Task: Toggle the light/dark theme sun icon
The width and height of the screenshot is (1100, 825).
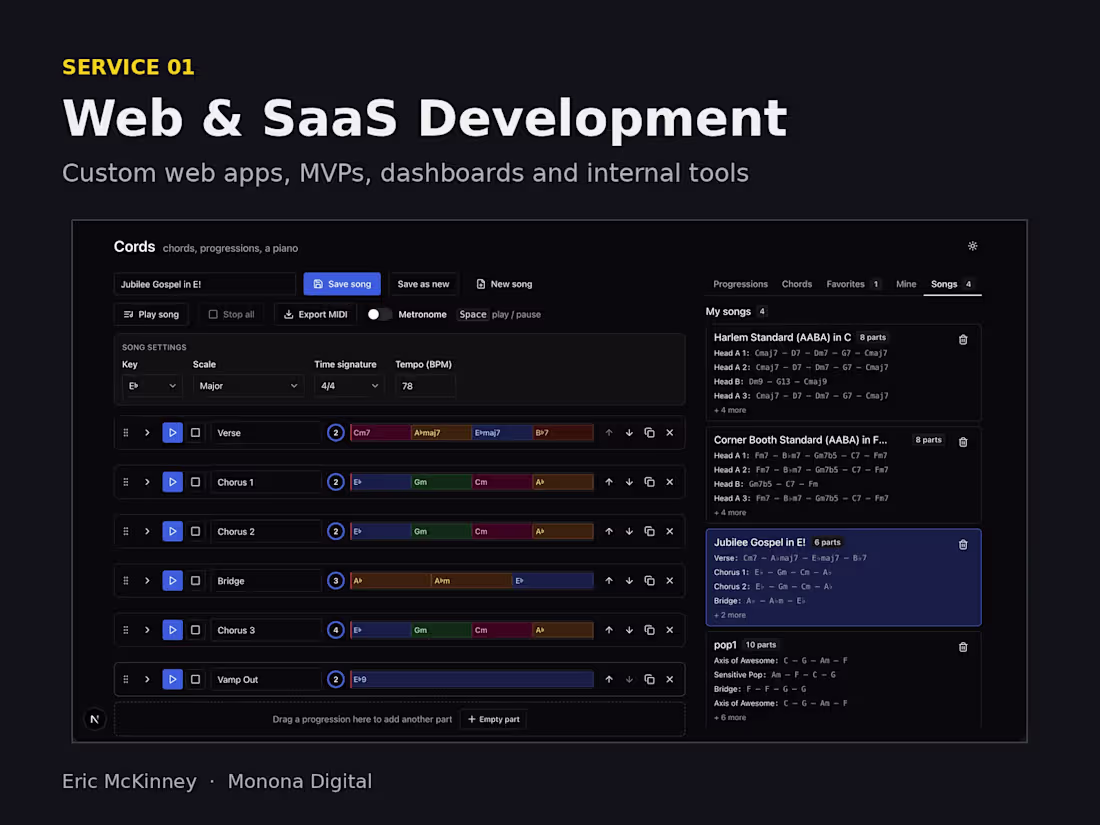Action: coord(972,246)
